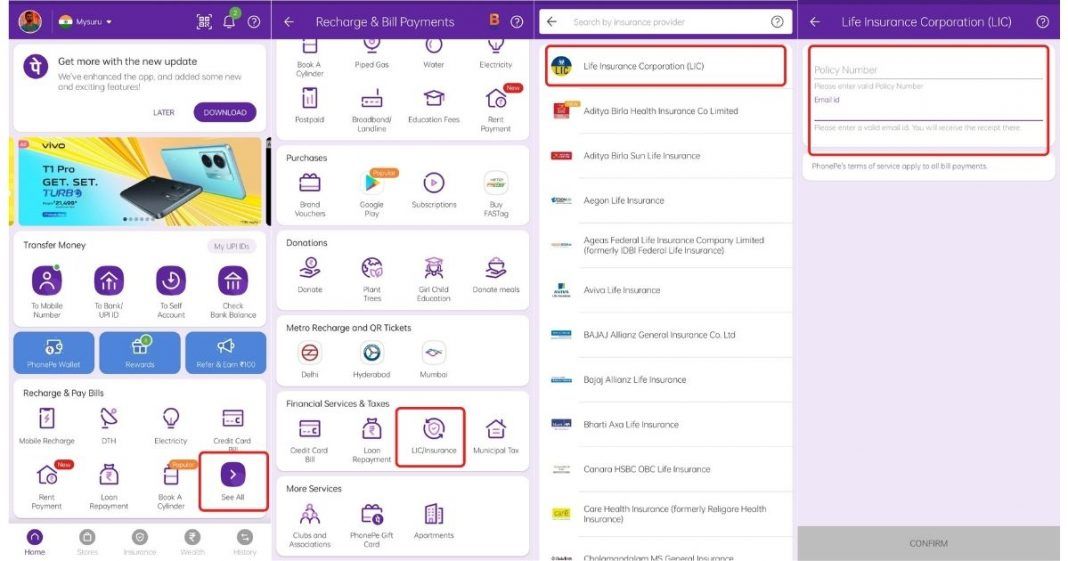Tap the profile picture avatar
The width and height of the screenshot is (1068, 561).
(29, 22)
